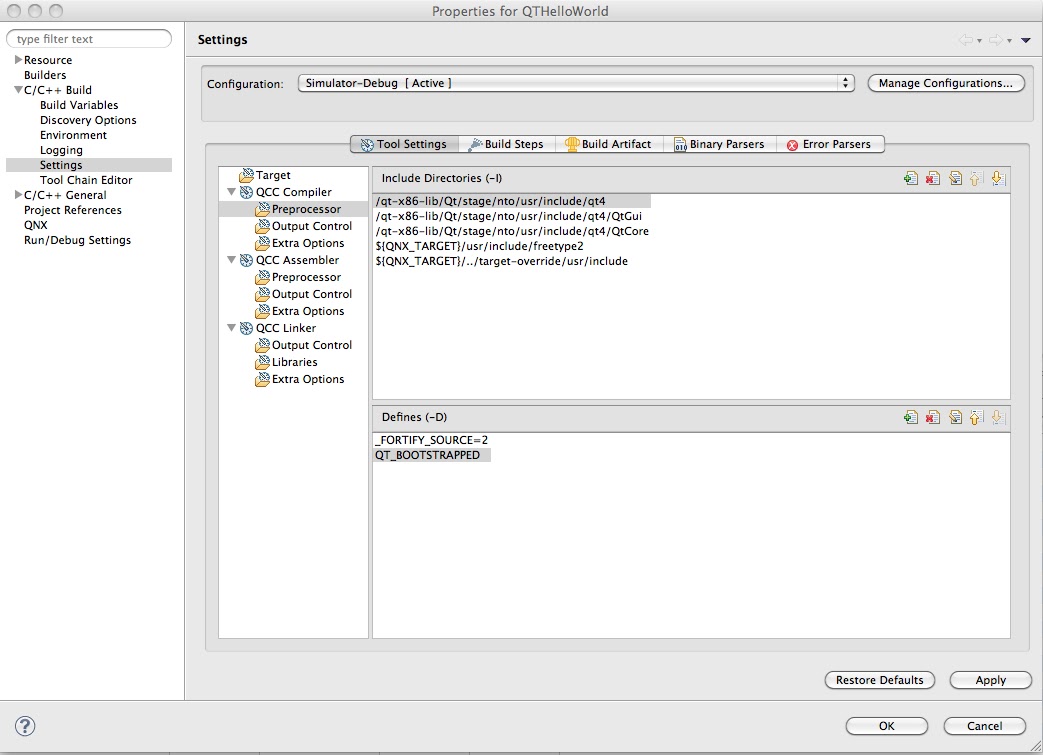The width and height of the screenshot is (1043, 755).
Task: Select QNX in sidebar
Action: (36, 225)
